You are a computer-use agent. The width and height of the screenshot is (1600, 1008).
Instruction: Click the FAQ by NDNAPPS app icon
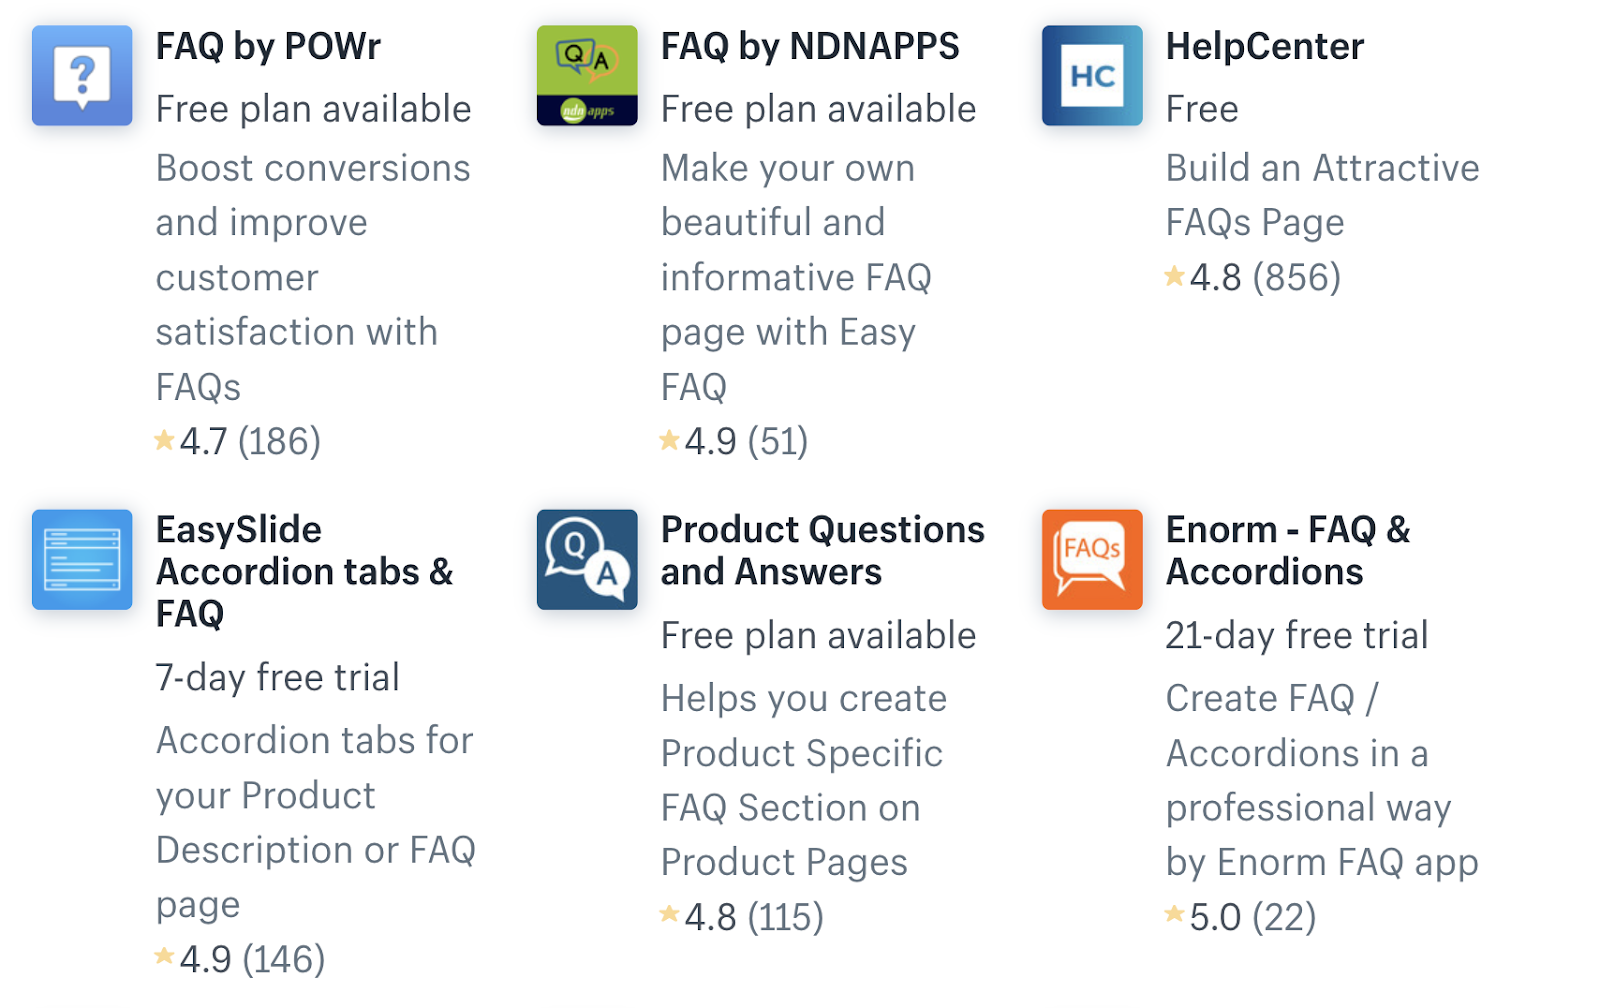pyautogui.click(x=587, y=76)
